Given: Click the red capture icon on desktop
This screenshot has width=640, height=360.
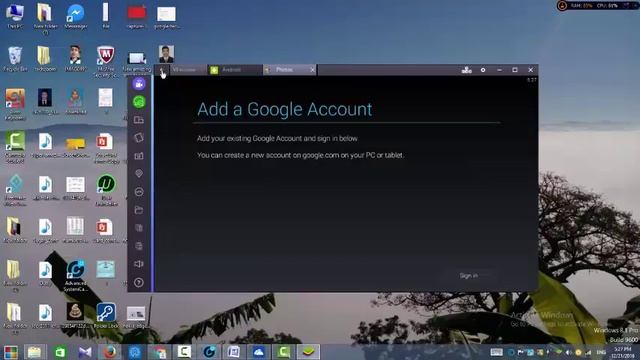Looking at the screenshot, I should point(136,16).
